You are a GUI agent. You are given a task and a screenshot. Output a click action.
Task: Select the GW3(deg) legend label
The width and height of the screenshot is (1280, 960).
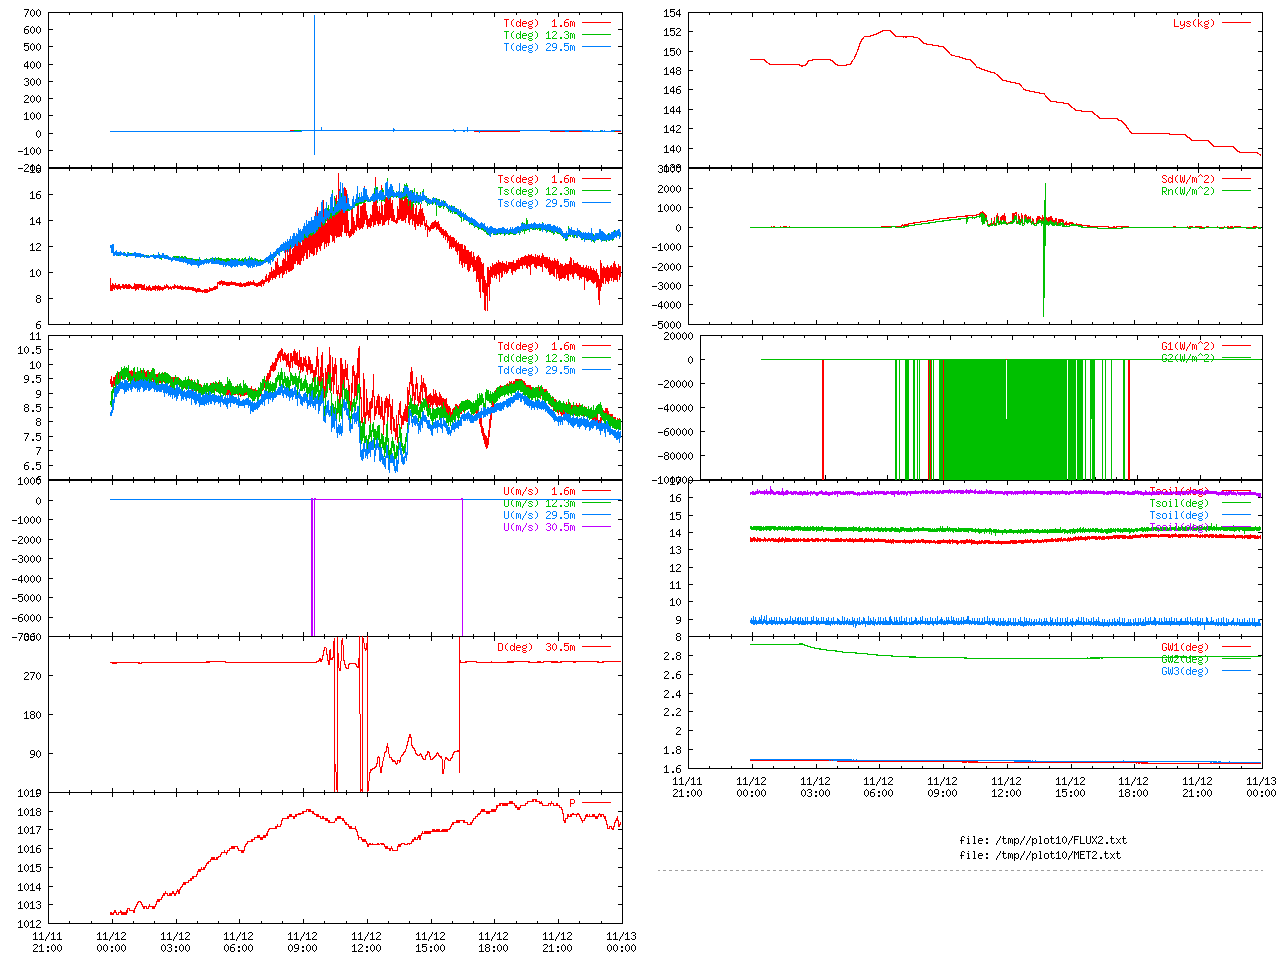coord(1184,671)
